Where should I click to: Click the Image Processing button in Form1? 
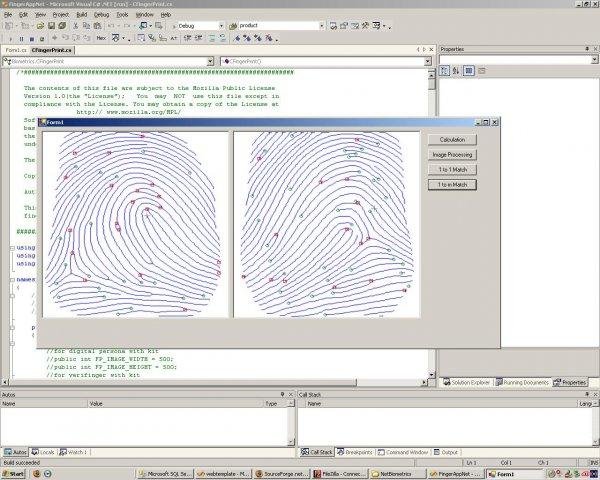pos(452,155)
